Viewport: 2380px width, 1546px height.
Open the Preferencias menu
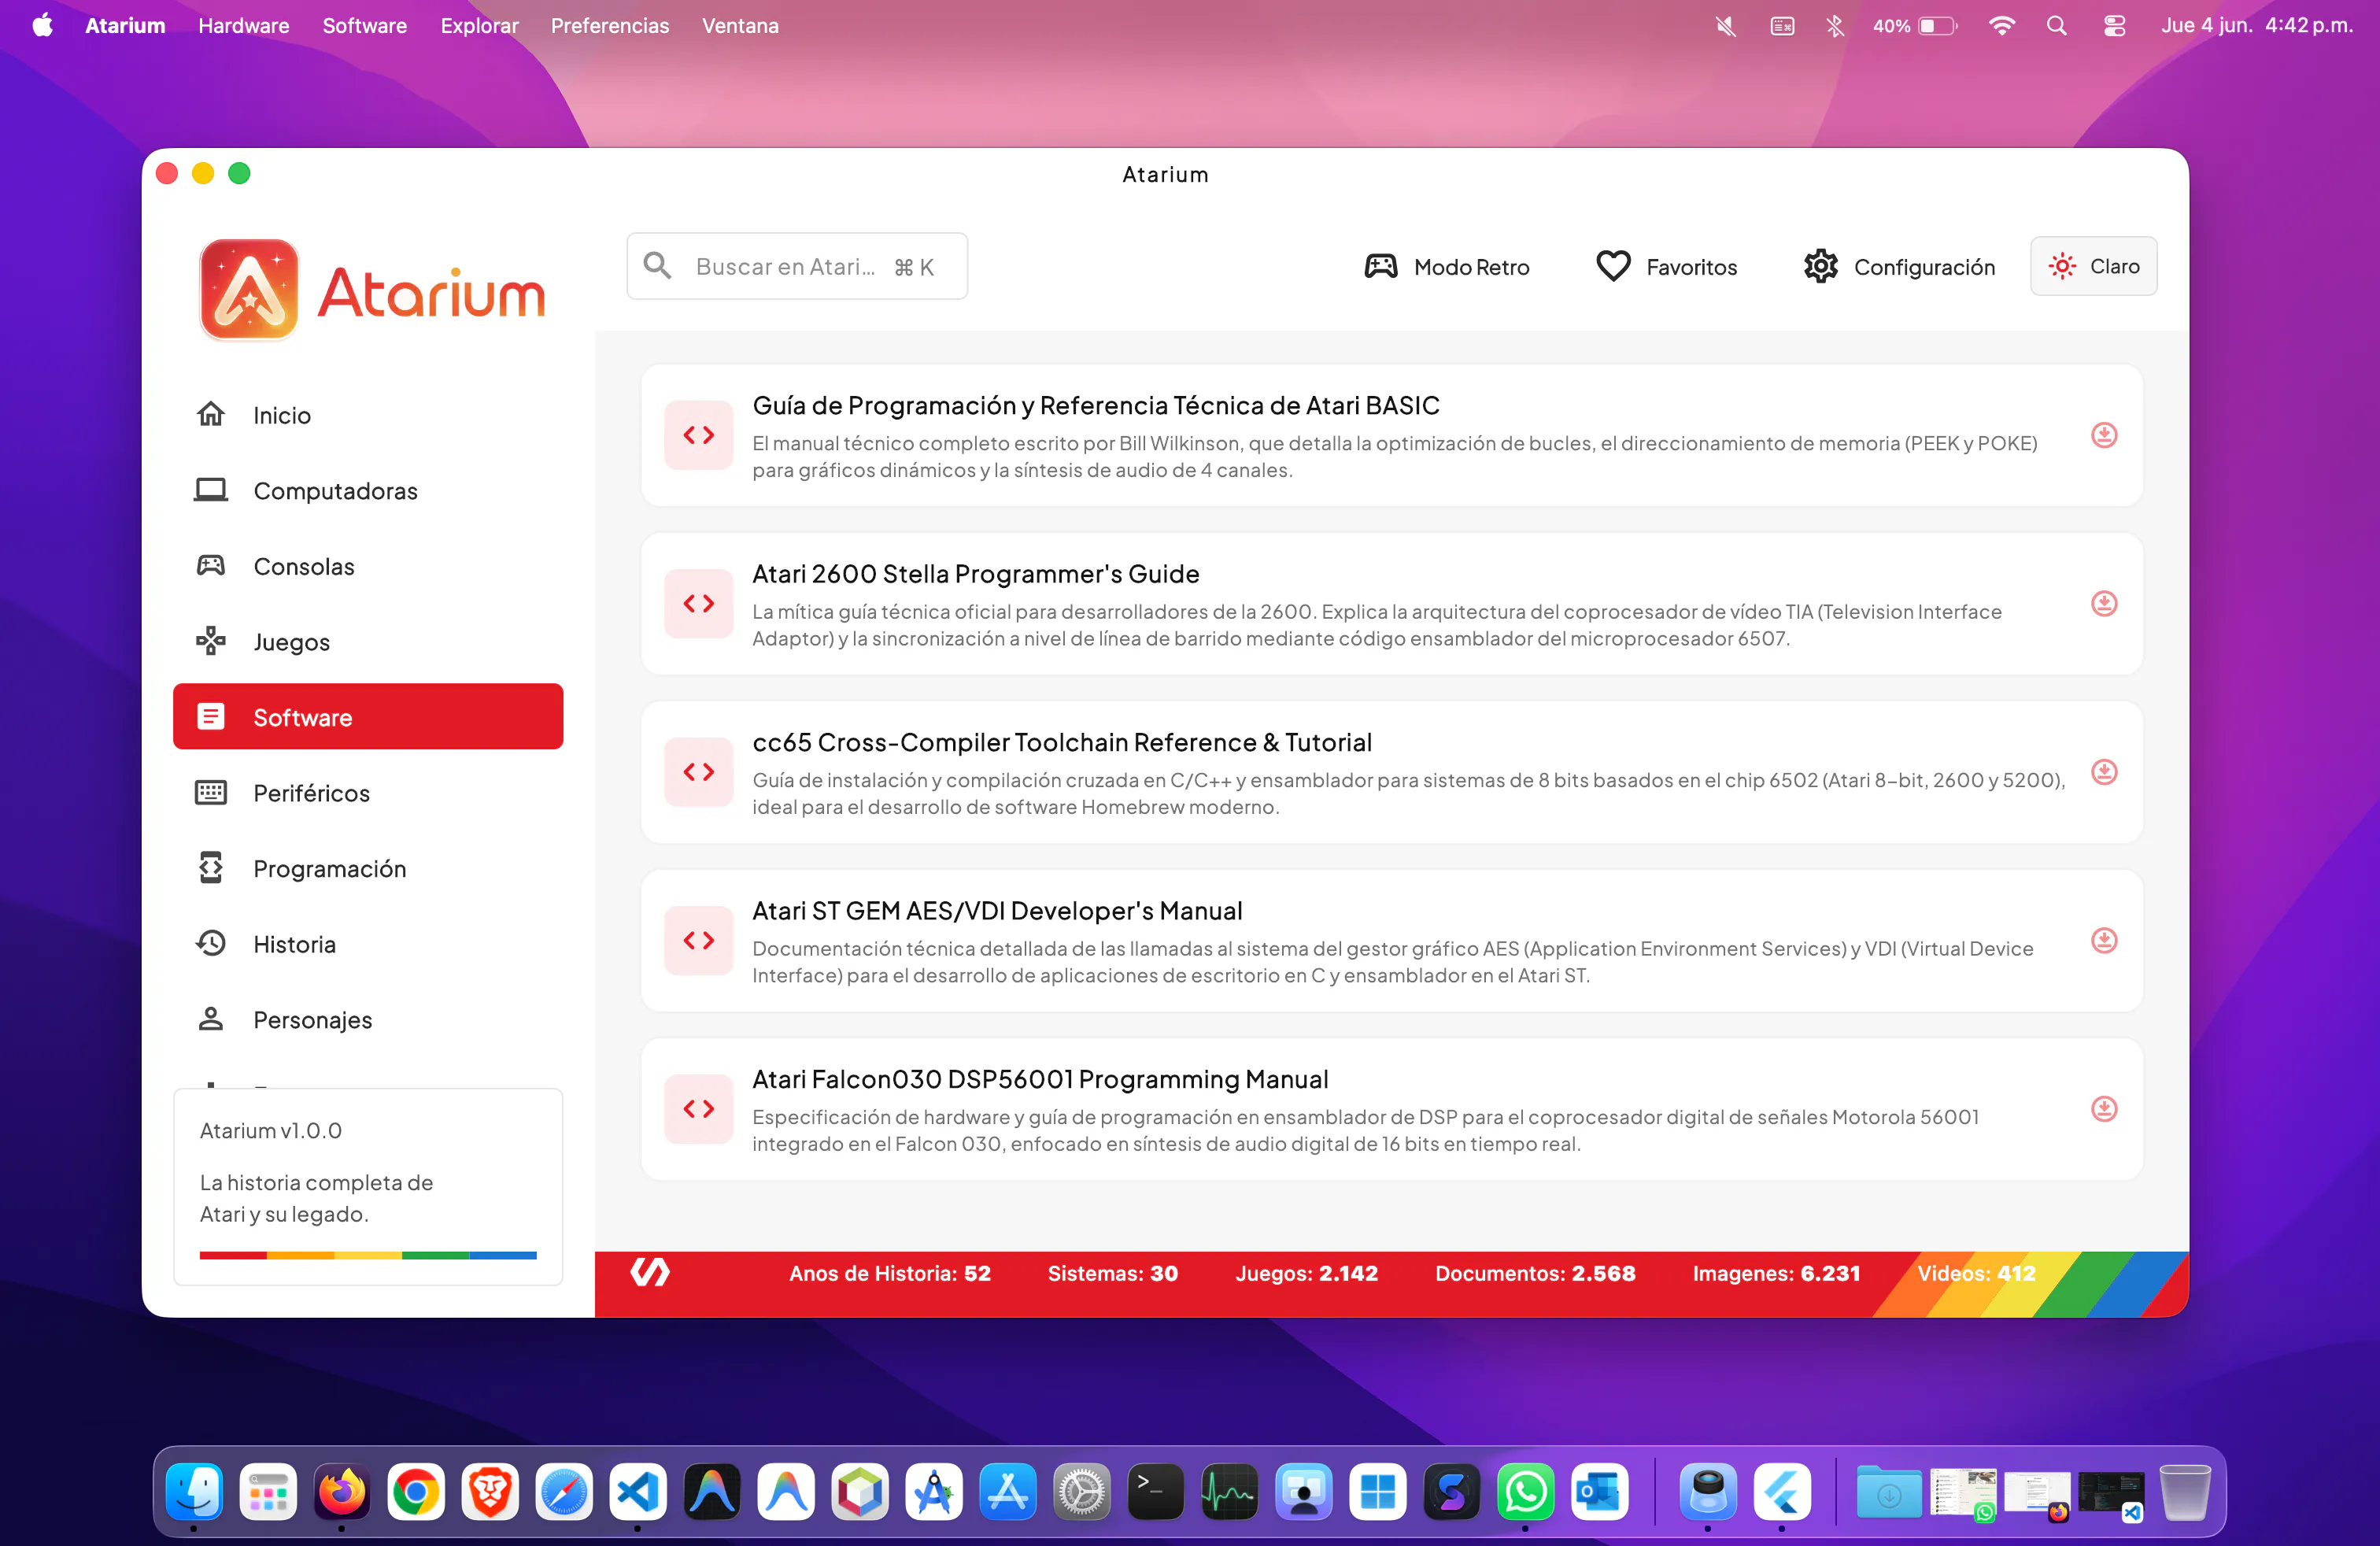pyautogui.click(x=610, y=26)
